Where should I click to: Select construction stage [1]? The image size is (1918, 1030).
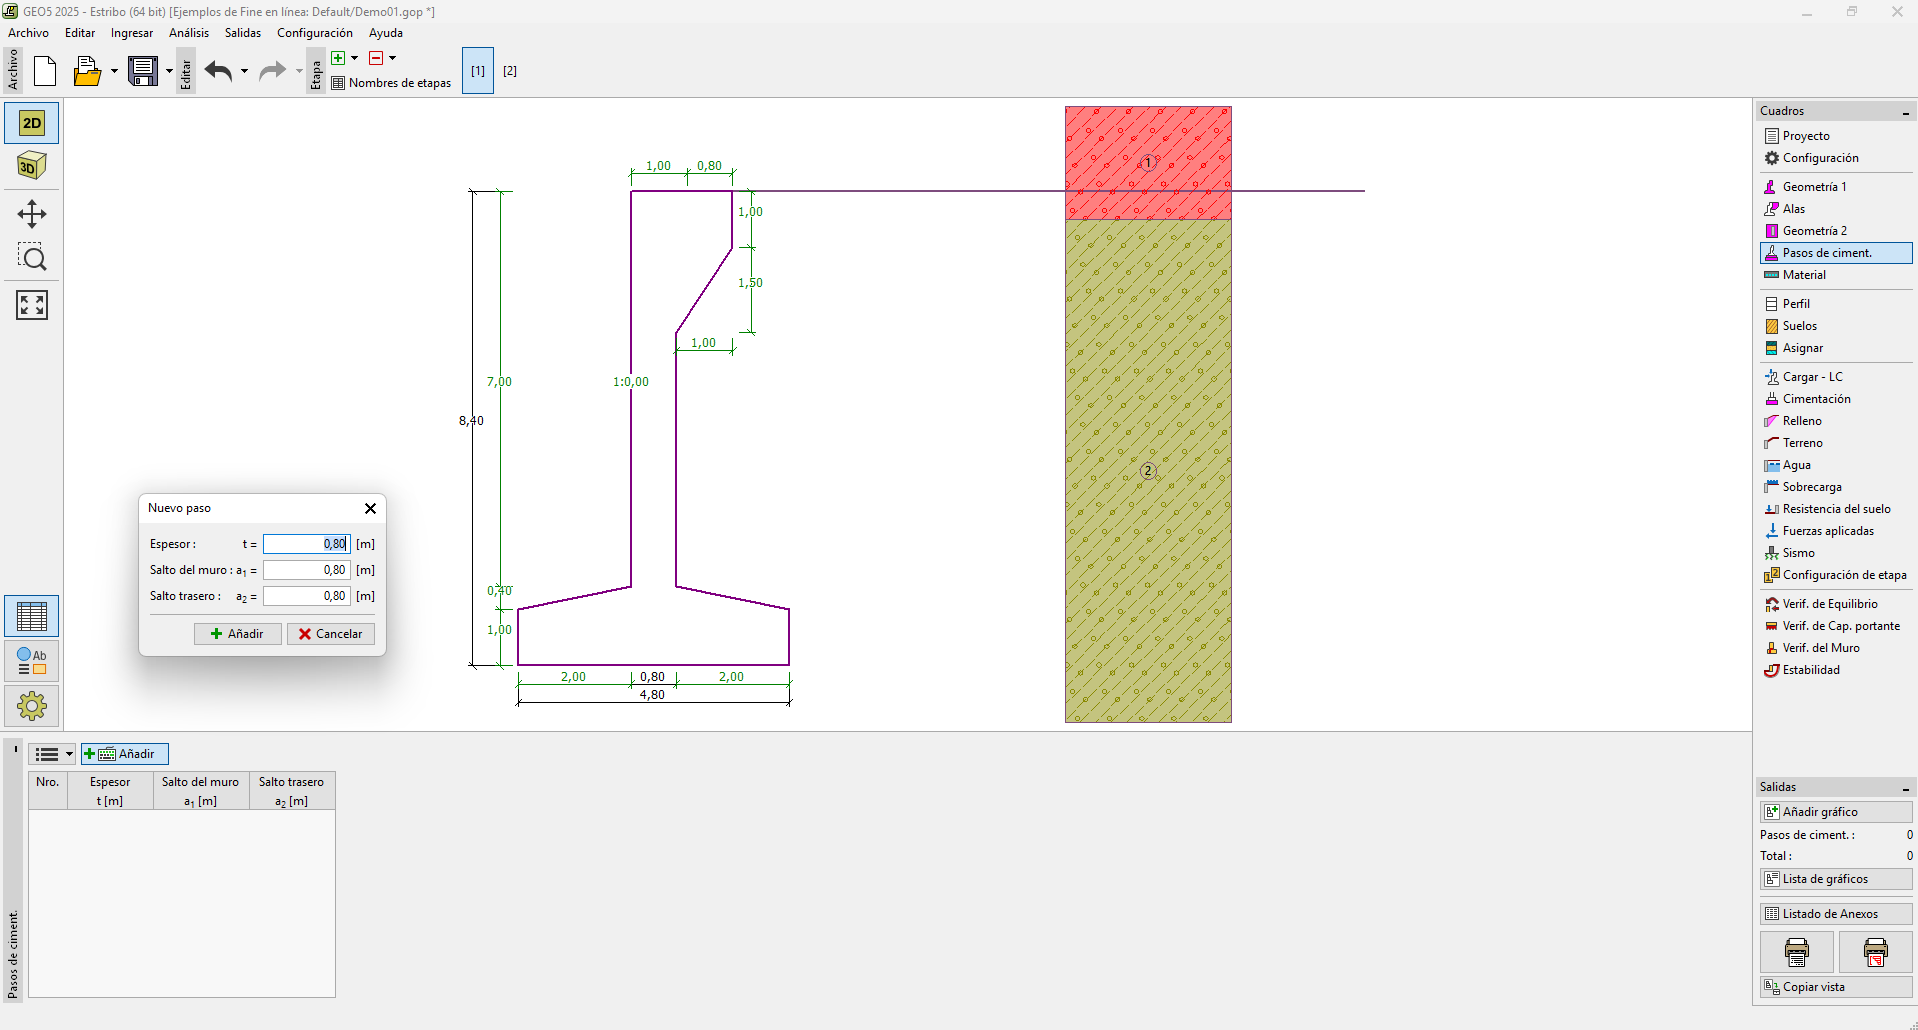(x=478, y=71)
